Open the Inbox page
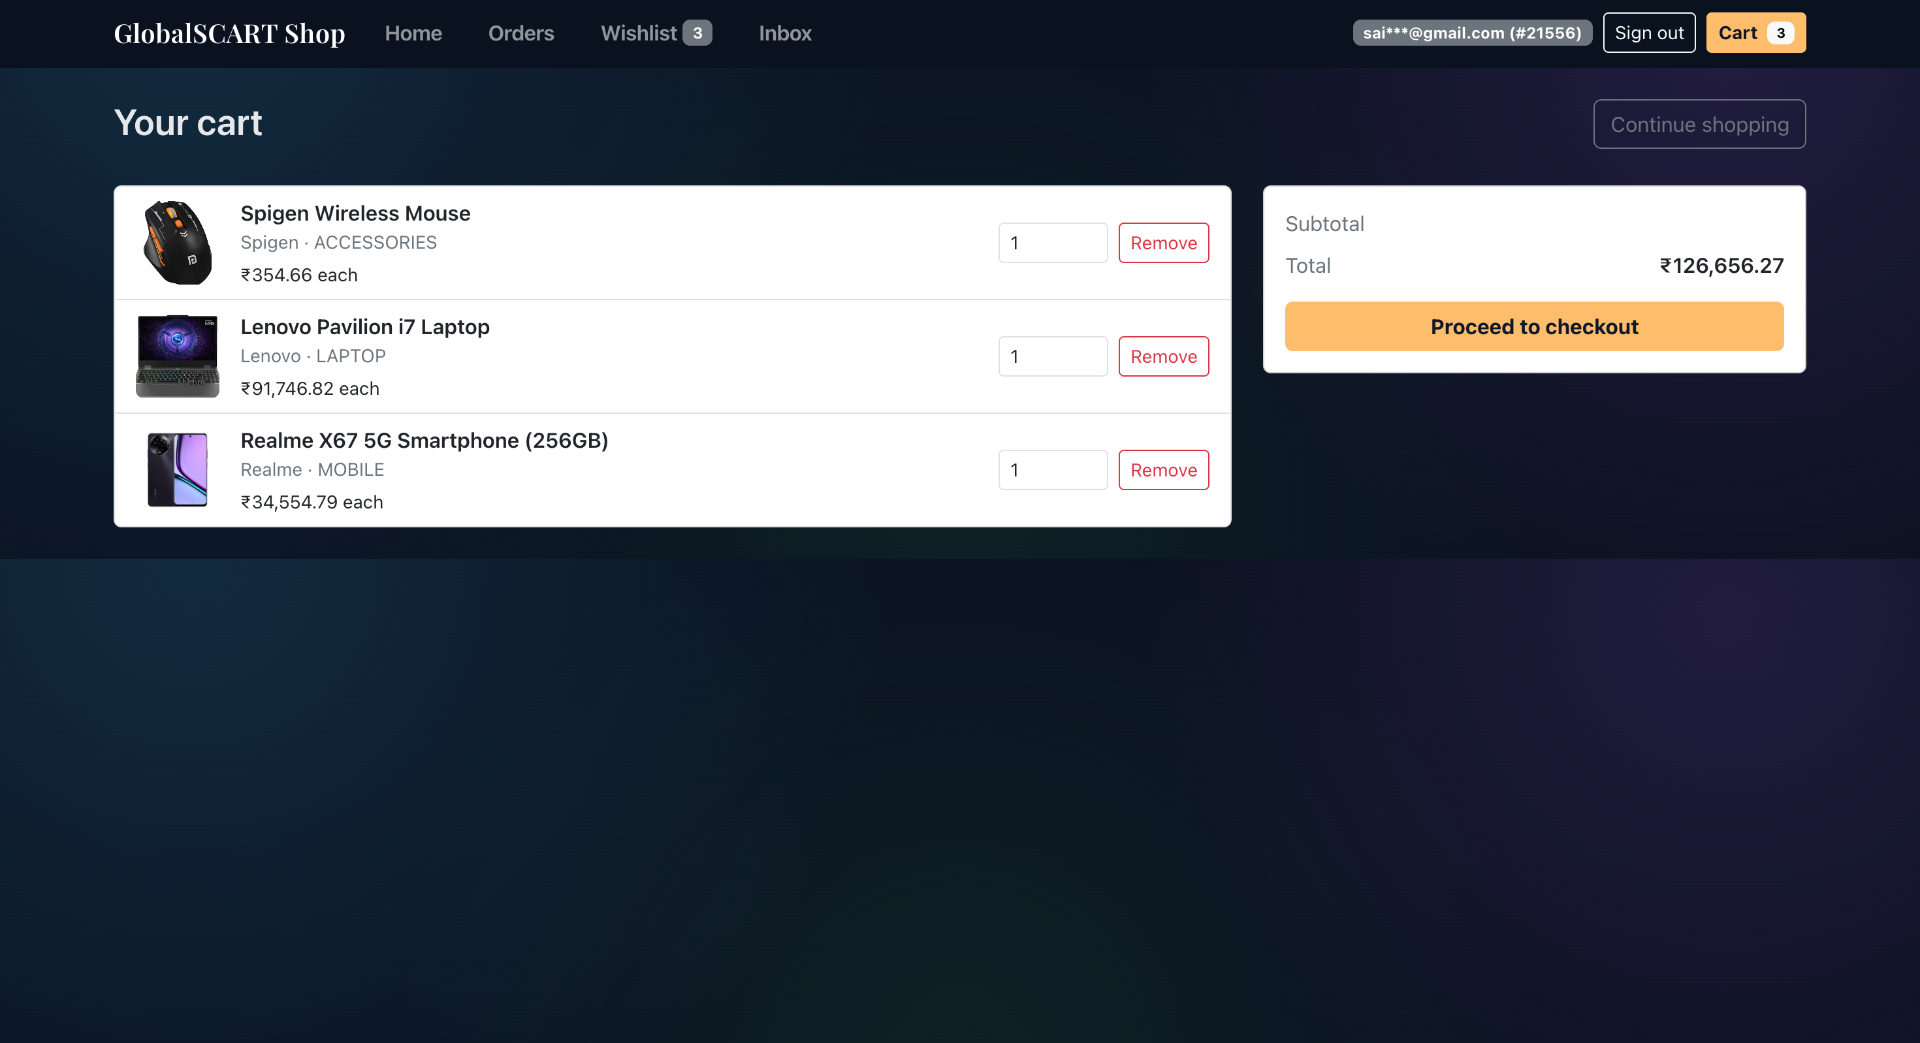 785,33
